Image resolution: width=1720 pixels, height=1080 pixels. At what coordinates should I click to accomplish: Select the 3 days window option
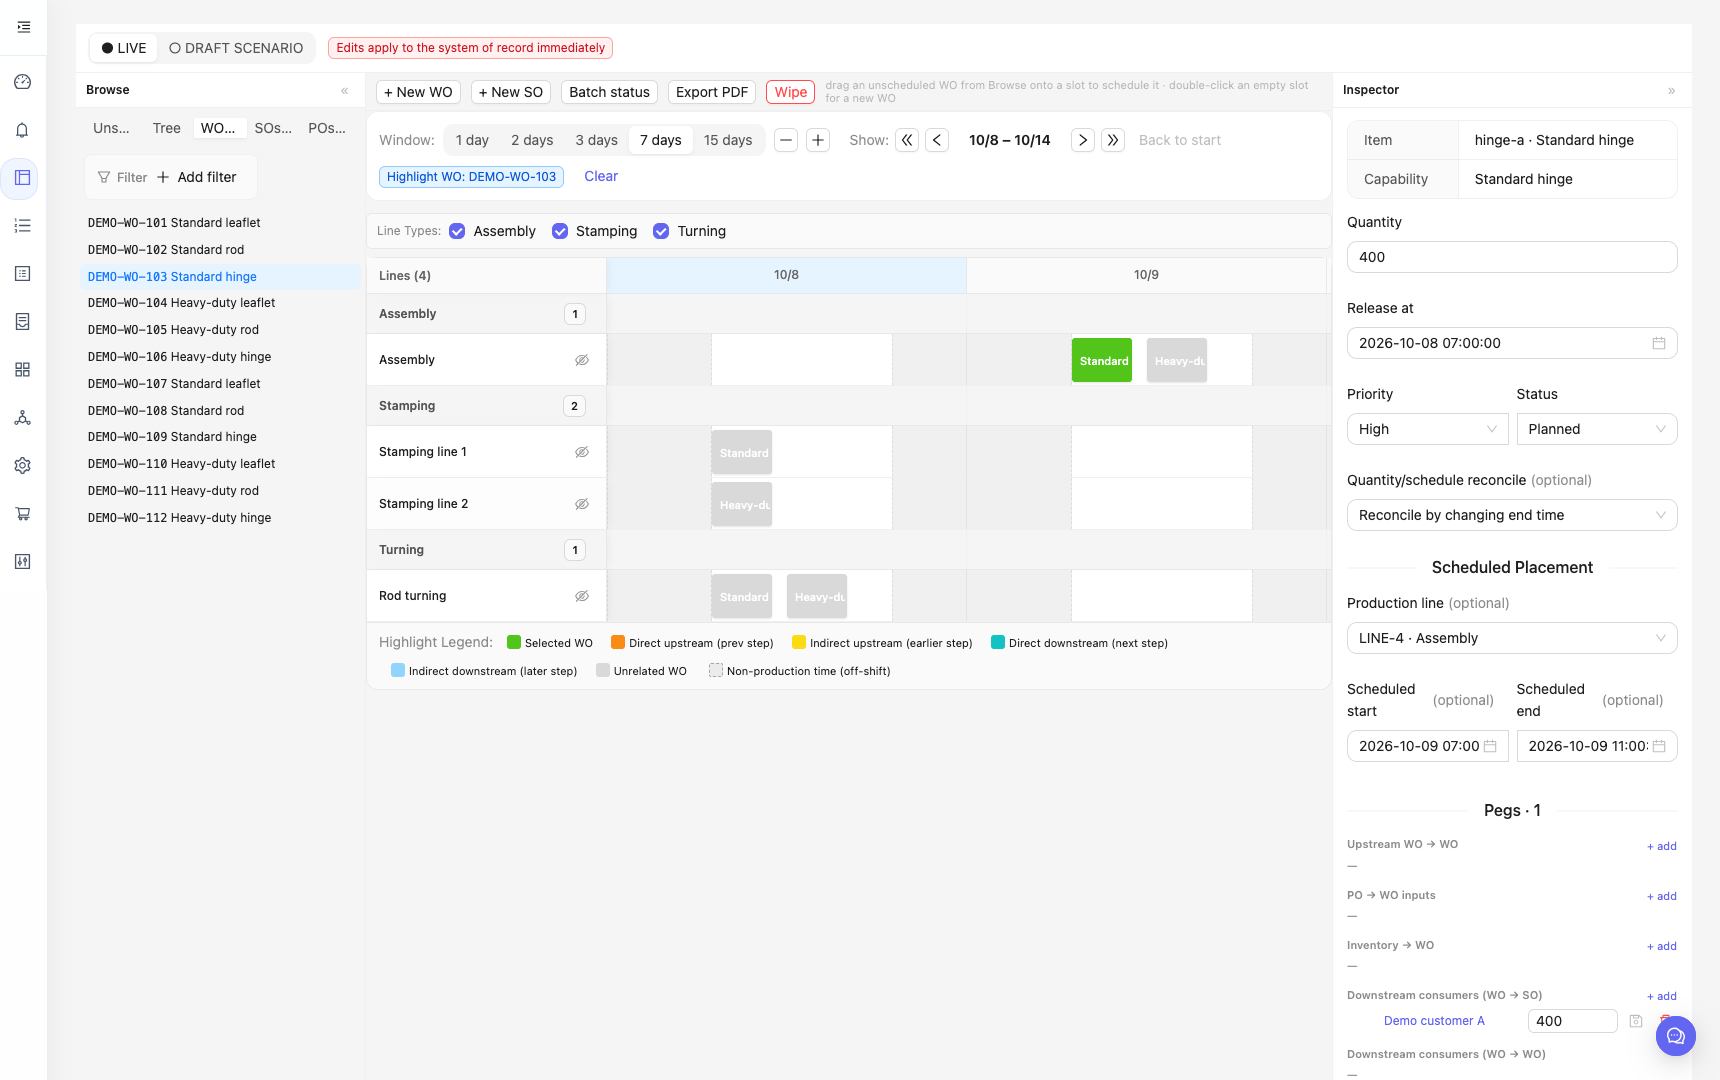point(596,140)
